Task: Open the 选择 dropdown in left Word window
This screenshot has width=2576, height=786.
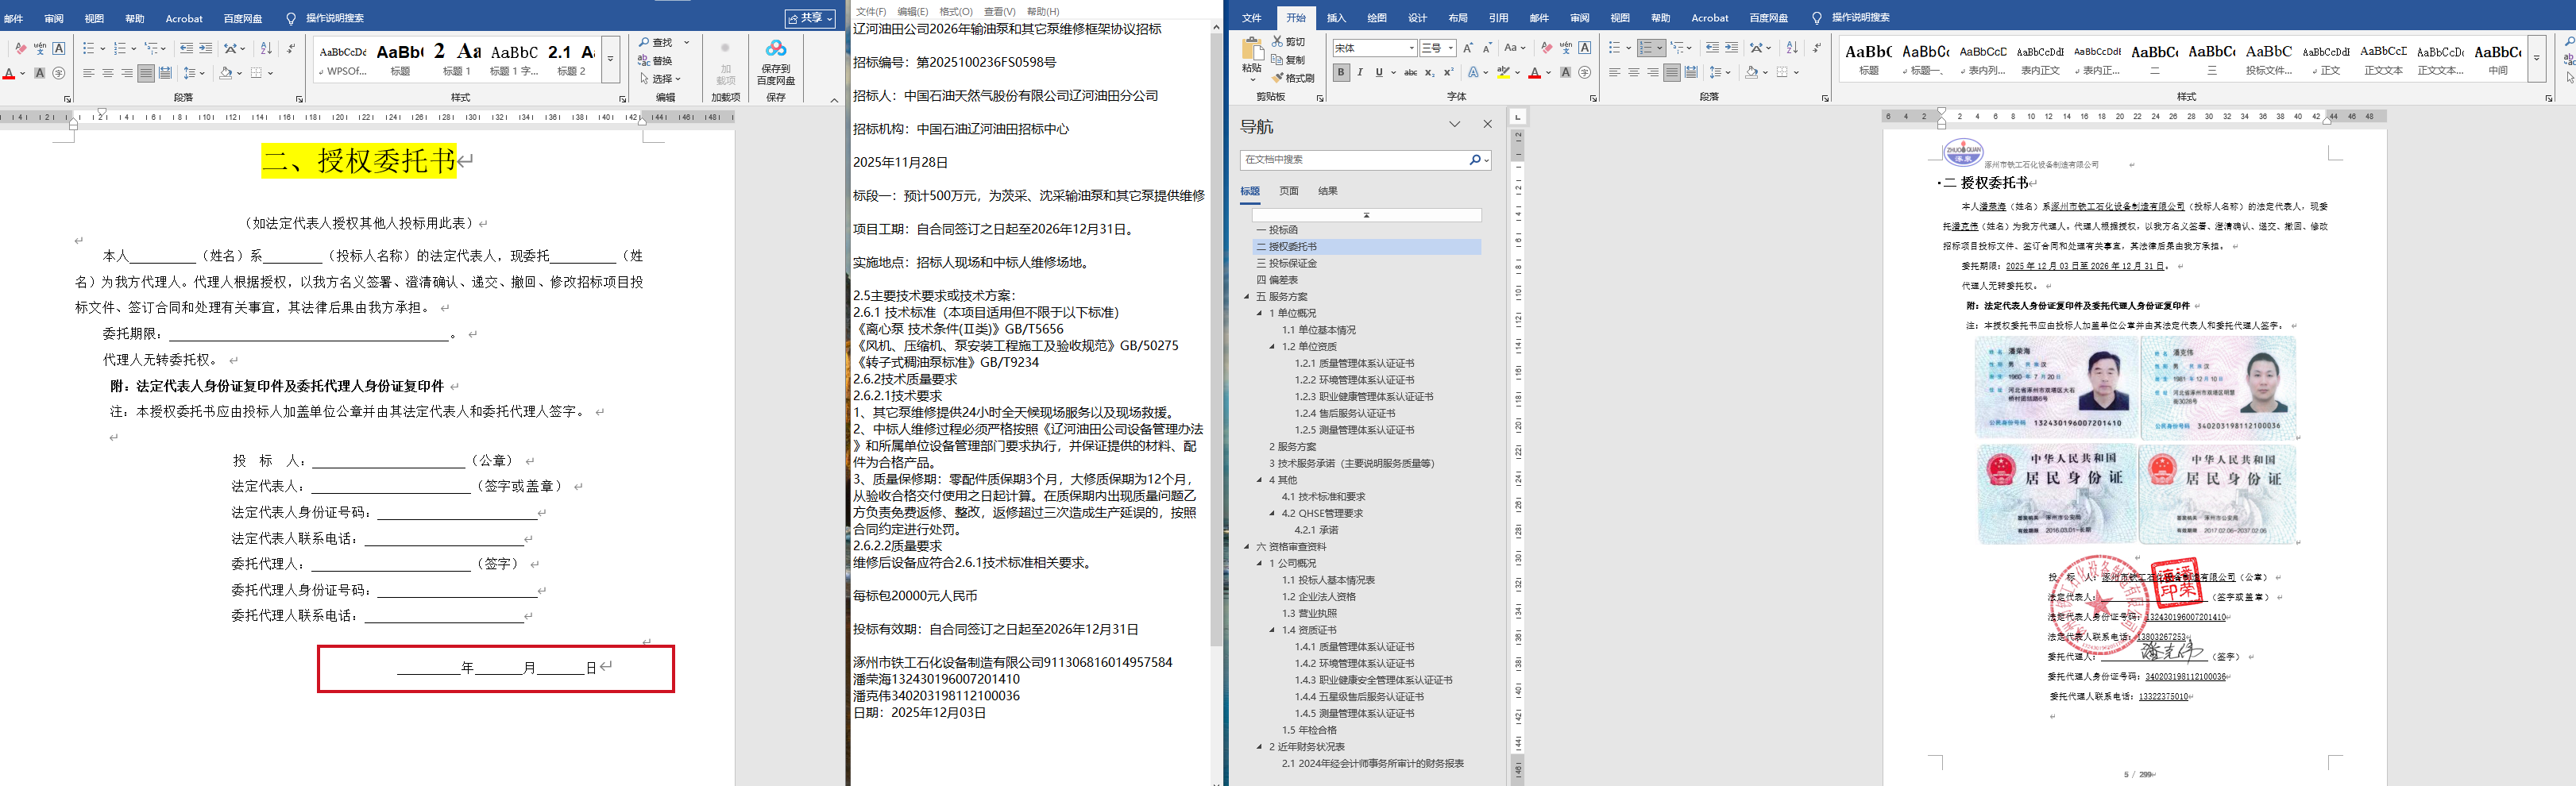Action: tap(660, 79)
